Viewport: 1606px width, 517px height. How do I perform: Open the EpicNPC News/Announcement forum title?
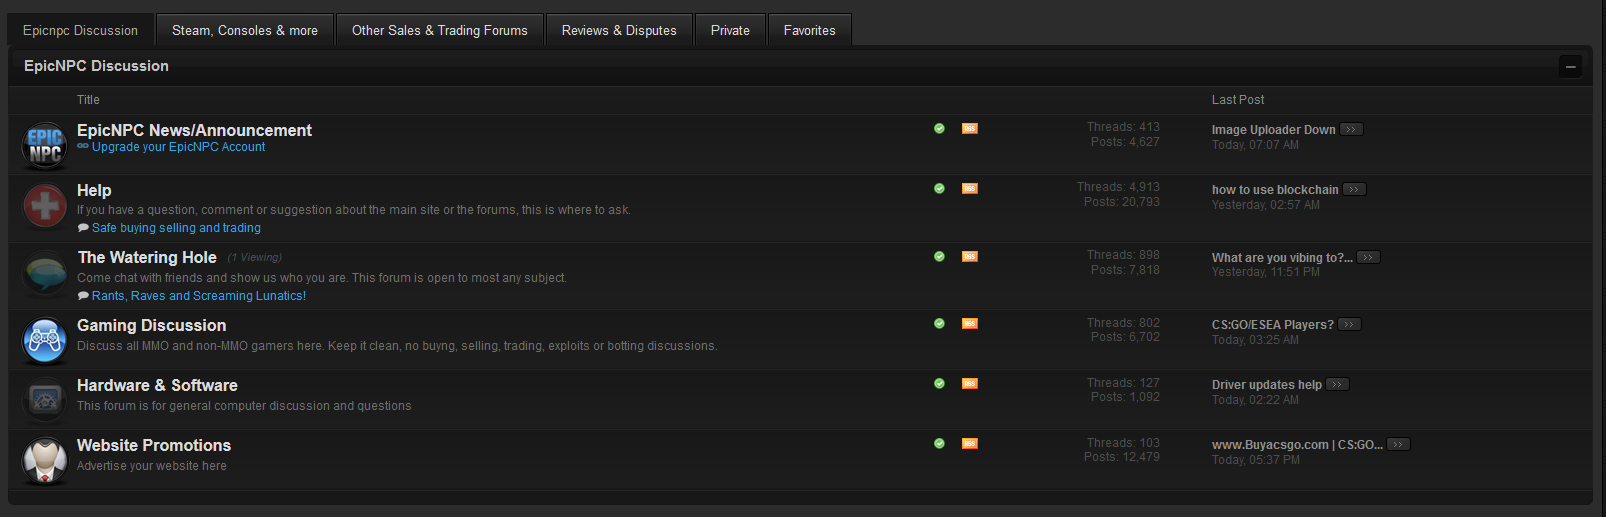pyautogui.click(x=194, y=130)
